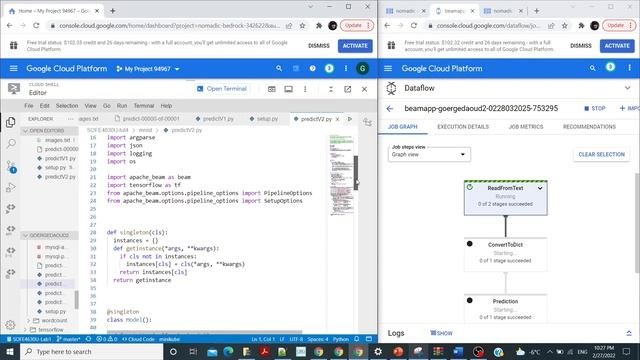The width and height of the screenshot is (640, 360).
Task: Search in Dataflow window header
Action: [592, 69]
